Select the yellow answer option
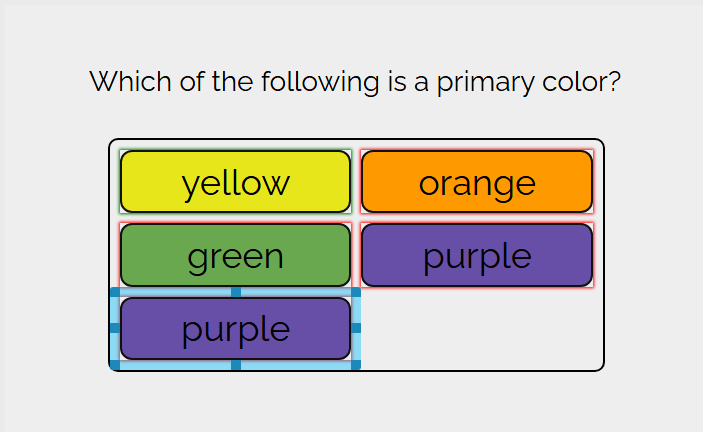 235,181
